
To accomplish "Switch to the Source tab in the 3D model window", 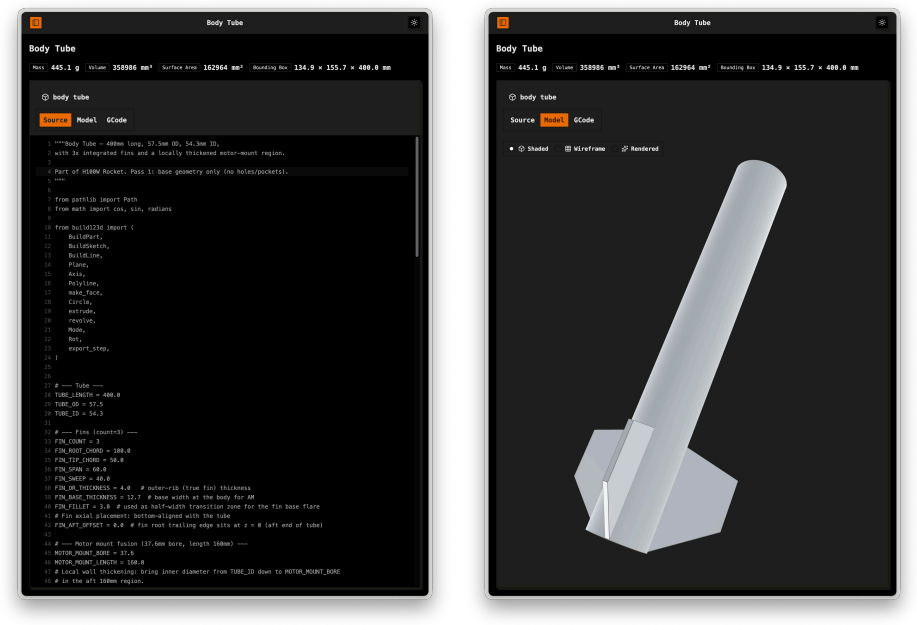I will click(x=522, y=120).
